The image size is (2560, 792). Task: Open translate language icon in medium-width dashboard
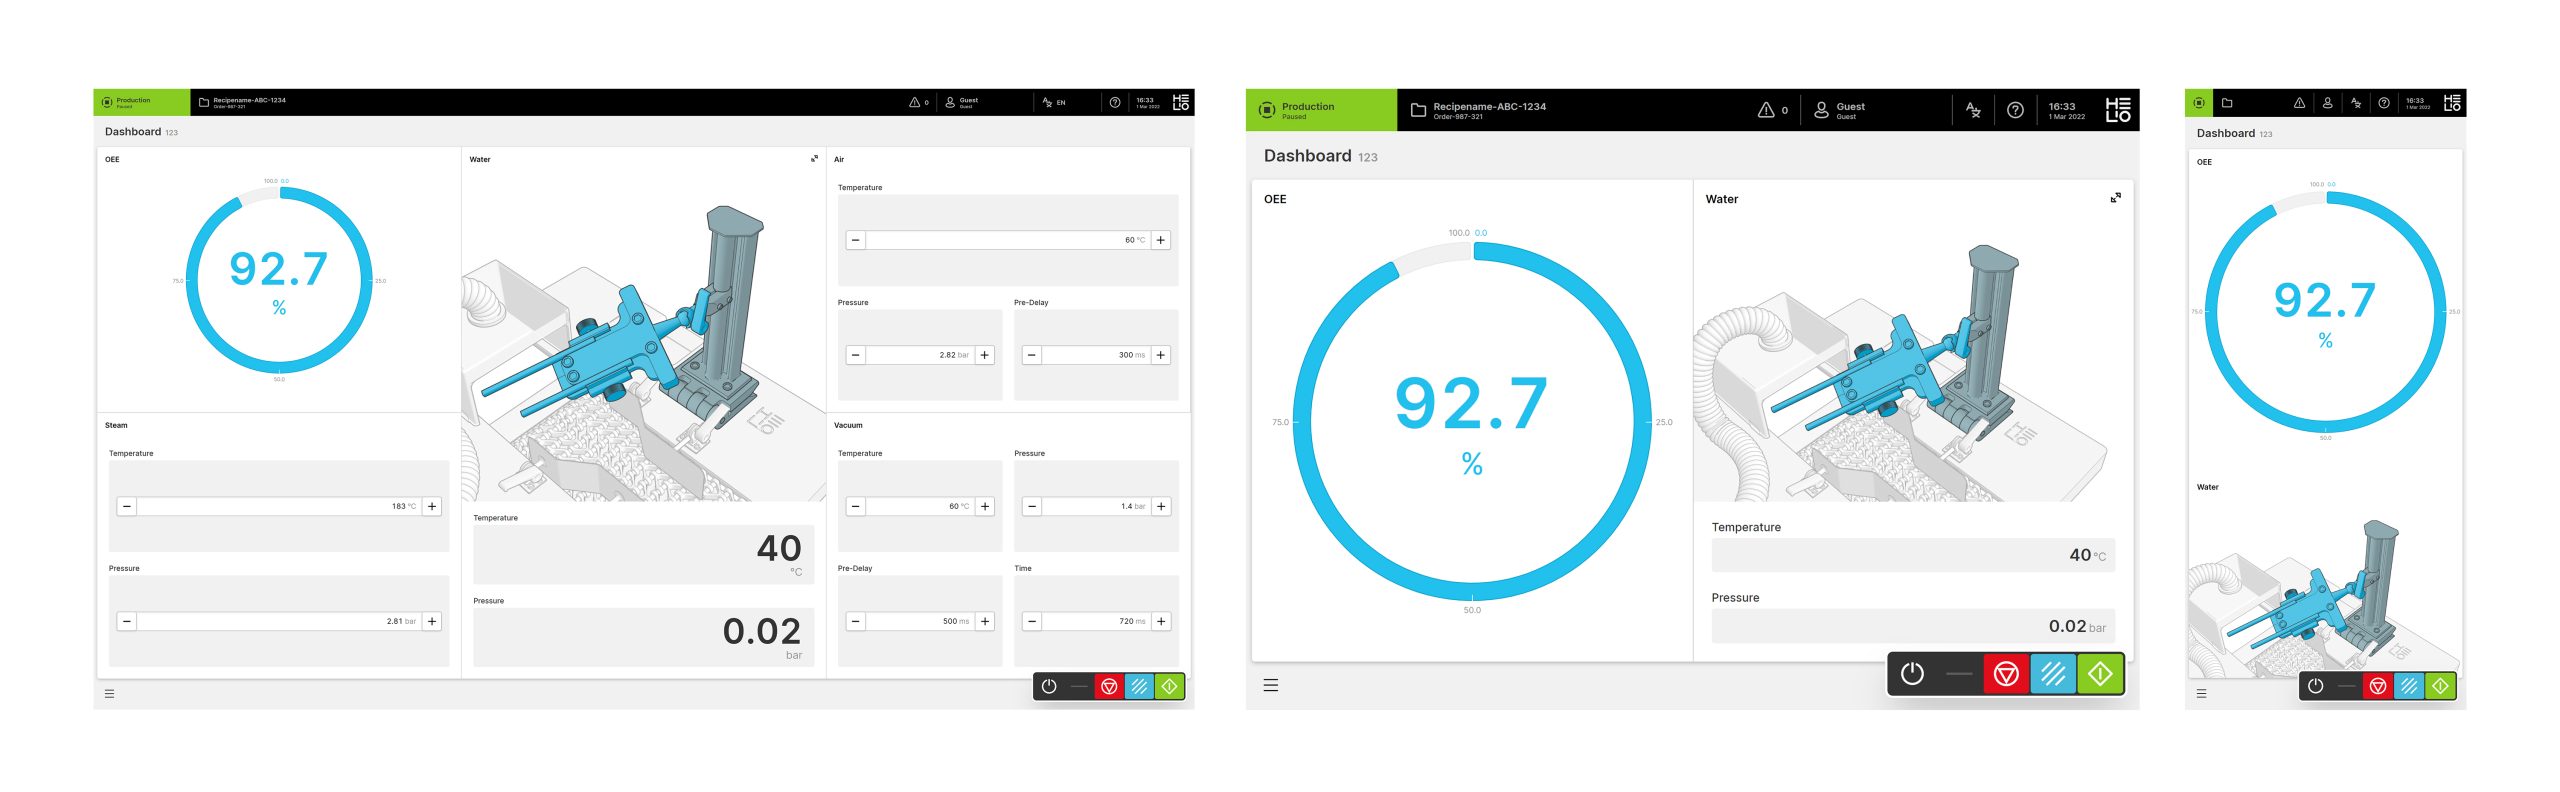(x=1972, y=110)
